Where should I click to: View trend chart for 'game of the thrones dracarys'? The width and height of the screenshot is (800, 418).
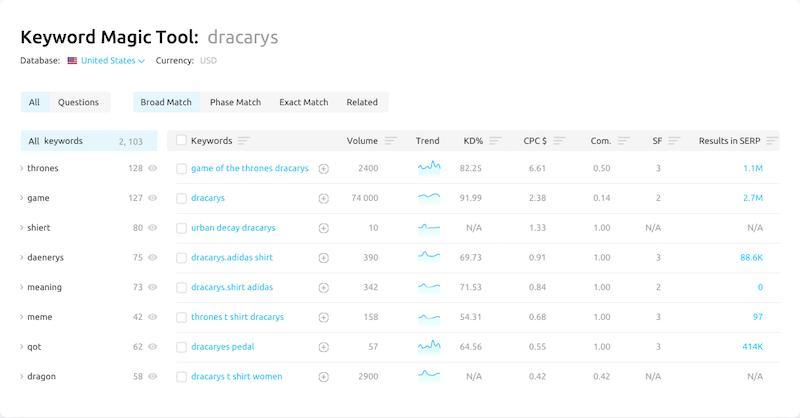coord(429,167)
